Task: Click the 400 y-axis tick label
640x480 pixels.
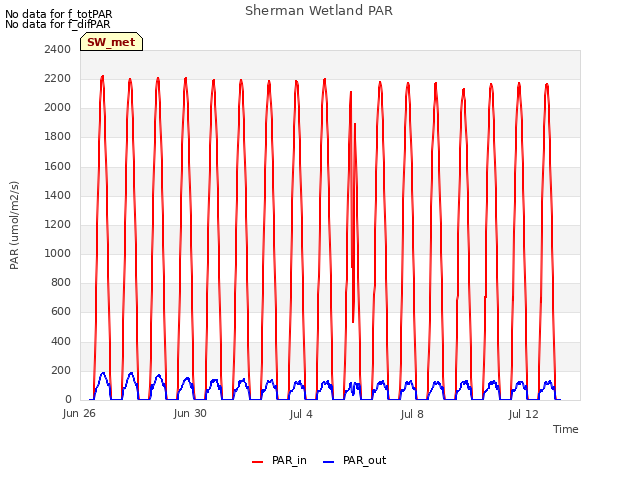Action: [61, 341]
